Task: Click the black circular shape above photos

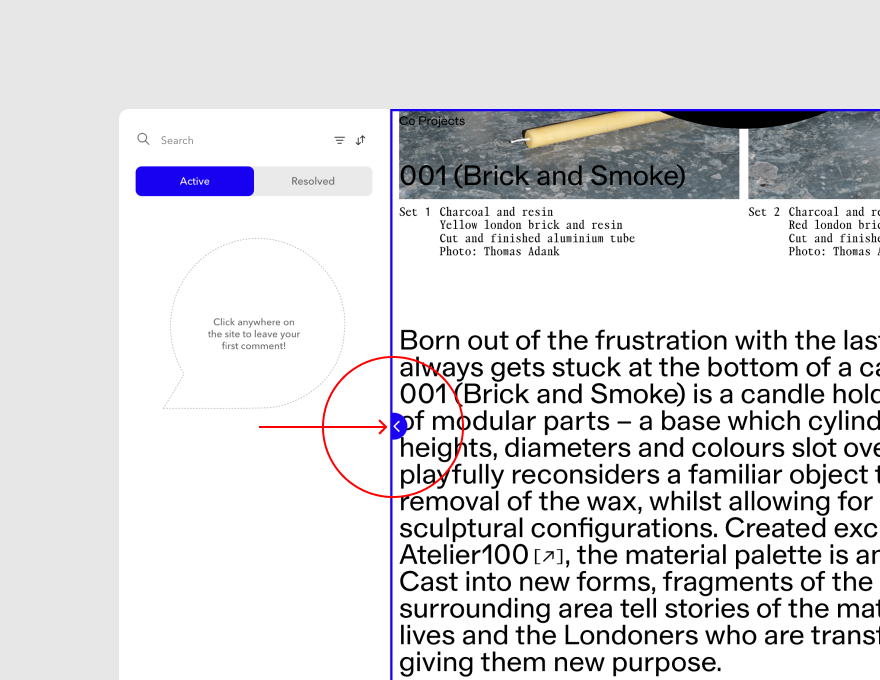Action: click(770, 119)
